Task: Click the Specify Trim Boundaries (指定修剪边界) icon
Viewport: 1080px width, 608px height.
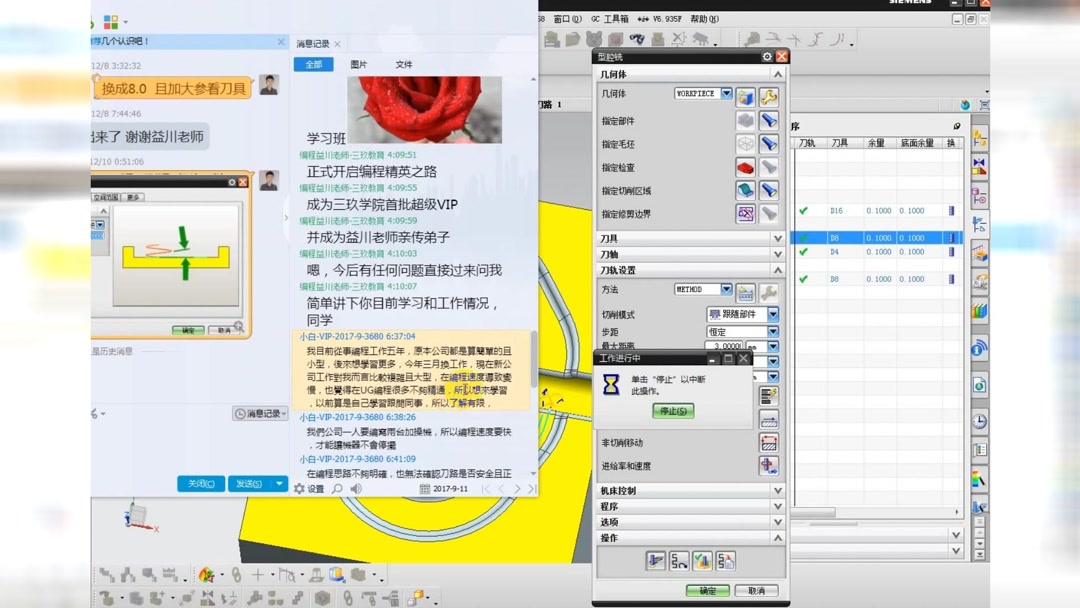Action: pyautogui.click(x=745, y=212)
